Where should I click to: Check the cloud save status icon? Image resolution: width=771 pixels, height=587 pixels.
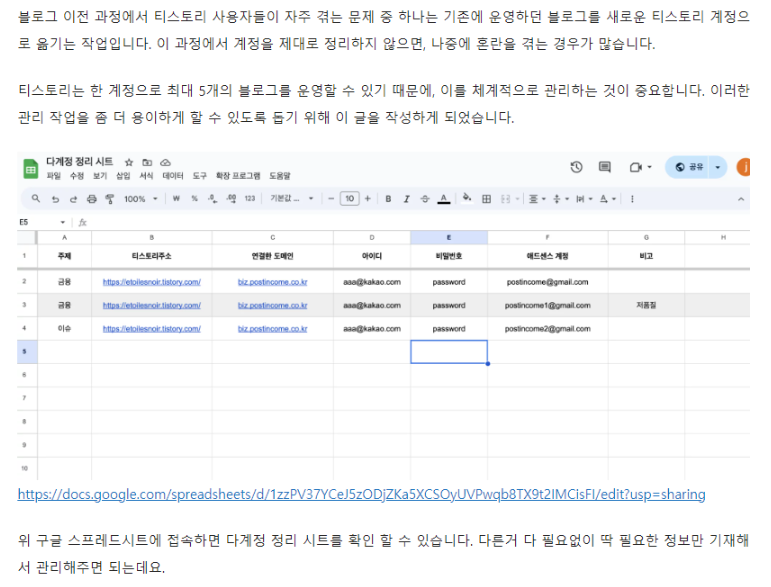(x=166, y=162)
